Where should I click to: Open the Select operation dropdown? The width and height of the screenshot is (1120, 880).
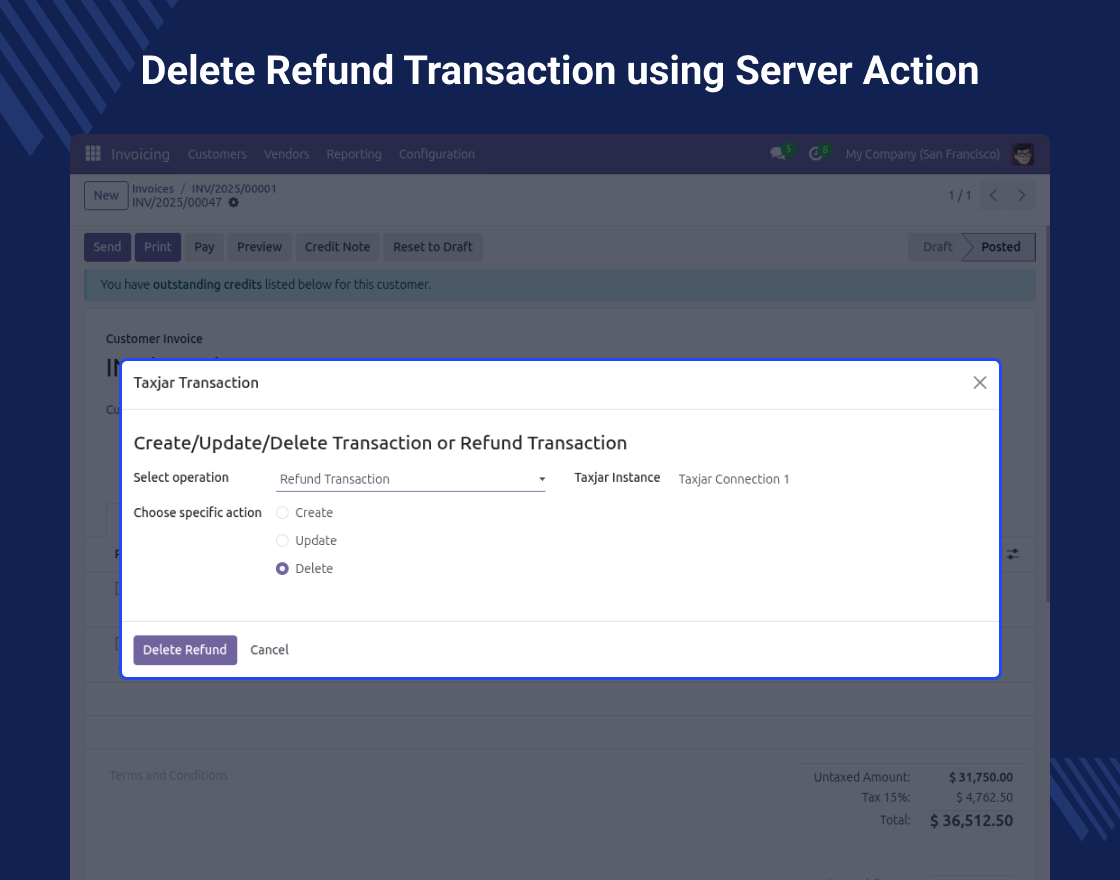tap(411, 479)
